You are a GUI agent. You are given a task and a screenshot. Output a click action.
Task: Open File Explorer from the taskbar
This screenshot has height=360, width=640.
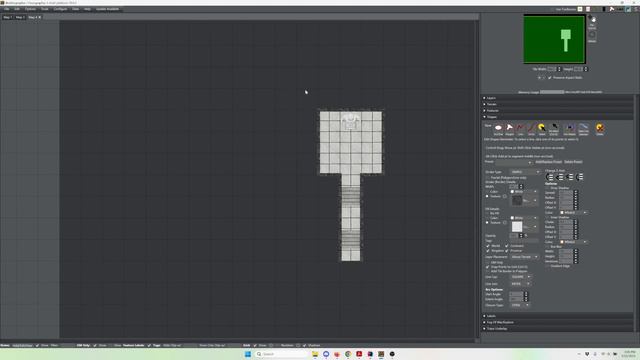click(315, 354)
